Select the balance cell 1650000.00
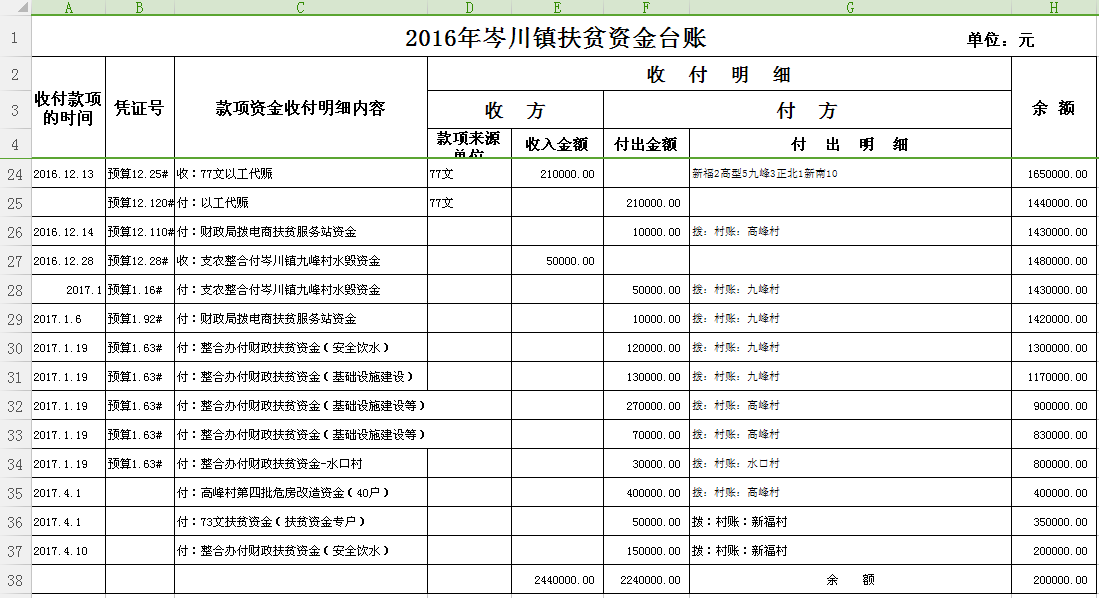 pos(1056,174)
